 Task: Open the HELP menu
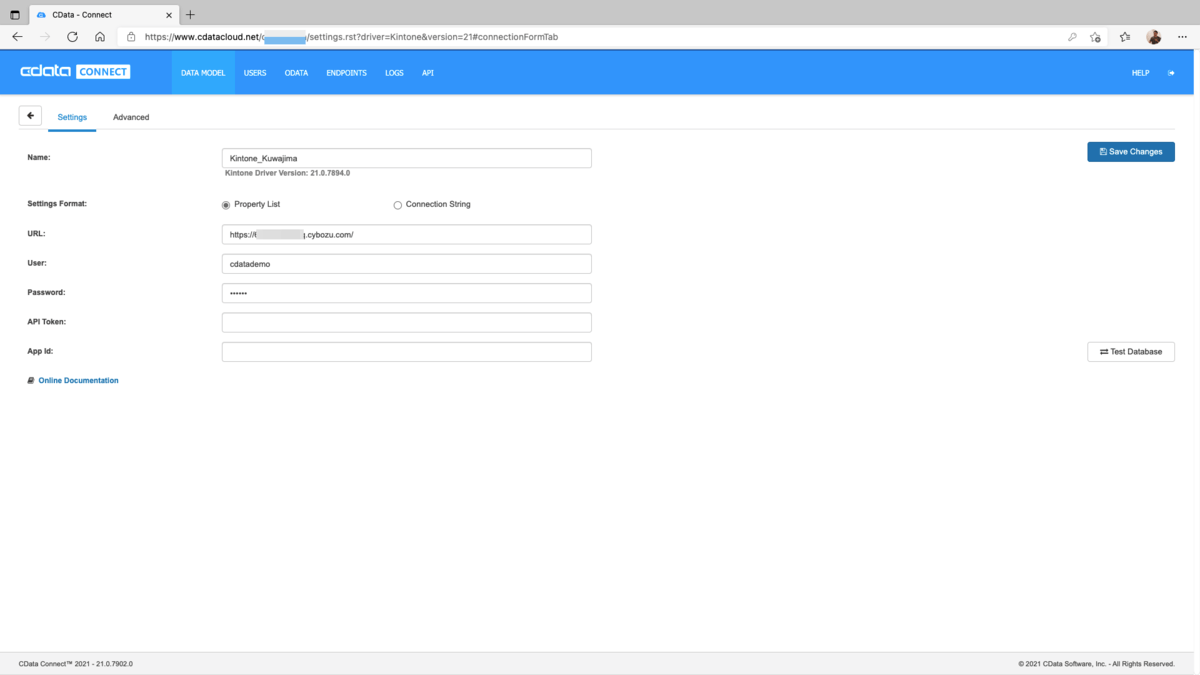coord(1140,73)
